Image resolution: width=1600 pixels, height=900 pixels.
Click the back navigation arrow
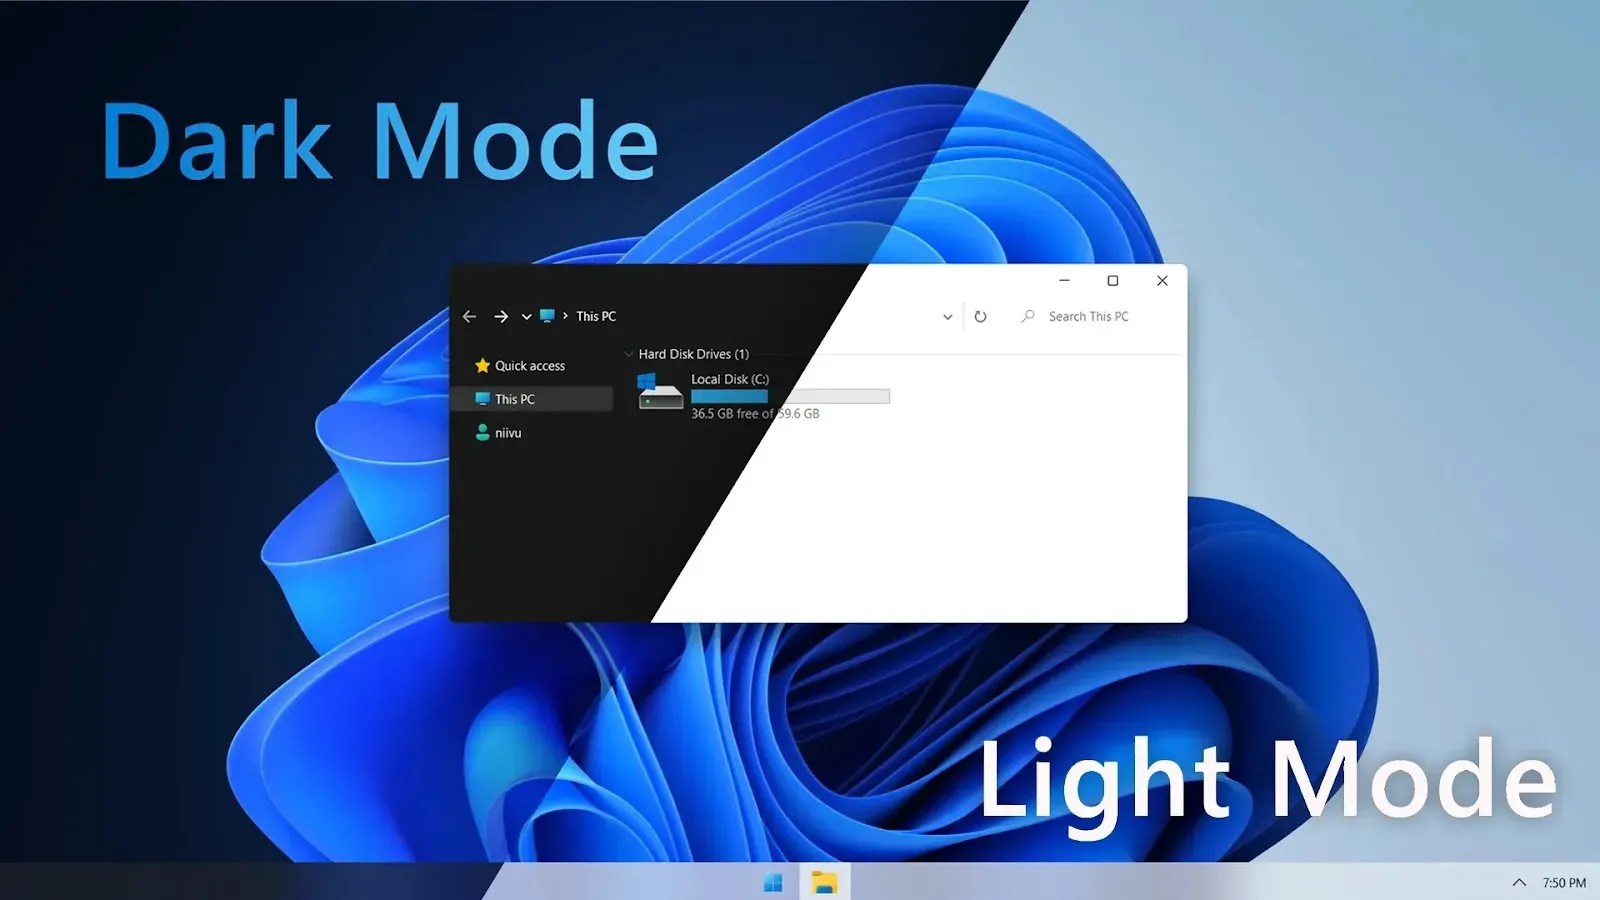[x=469, y=316]
